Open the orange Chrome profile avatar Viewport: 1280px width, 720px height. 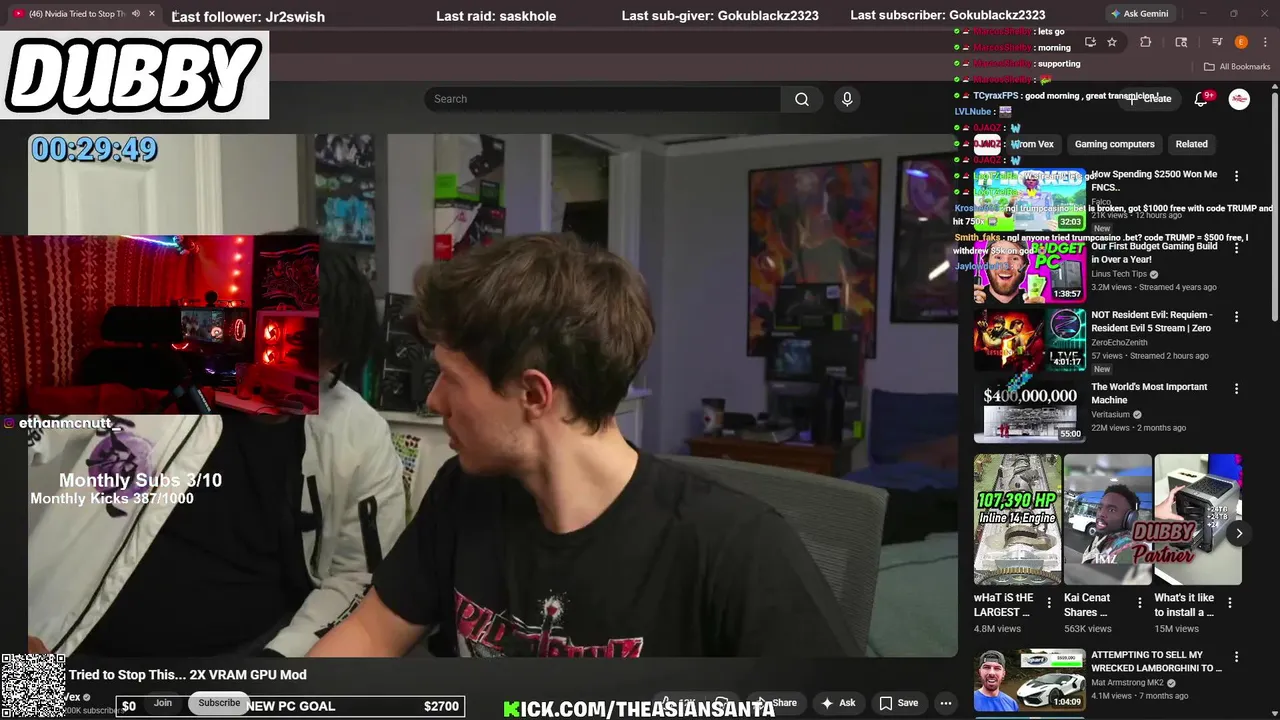[x=1241, y=42]
